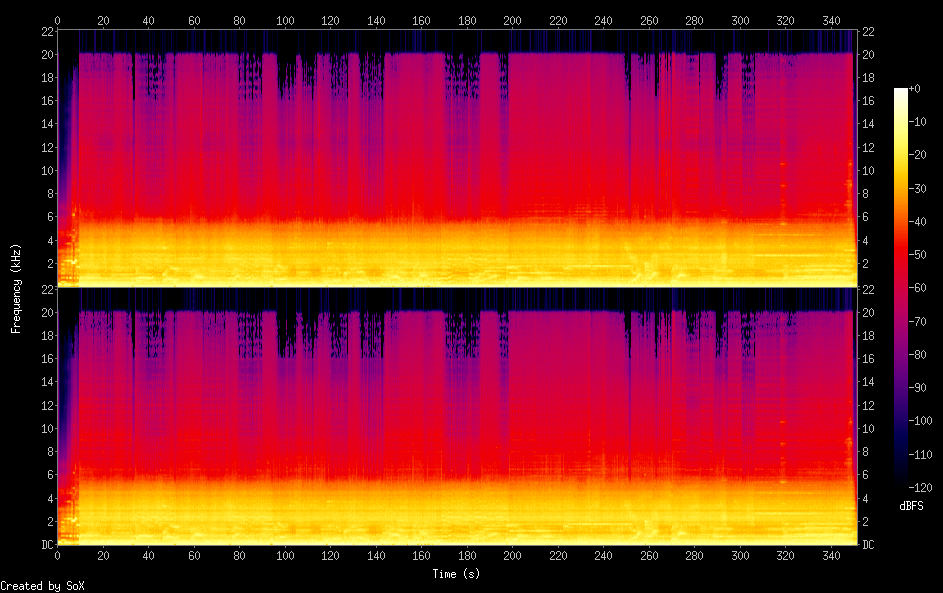This screenshot has height=593, width=943.
Task: Click the 340 tick on the bottom time axis
Action: click(832, 555)
